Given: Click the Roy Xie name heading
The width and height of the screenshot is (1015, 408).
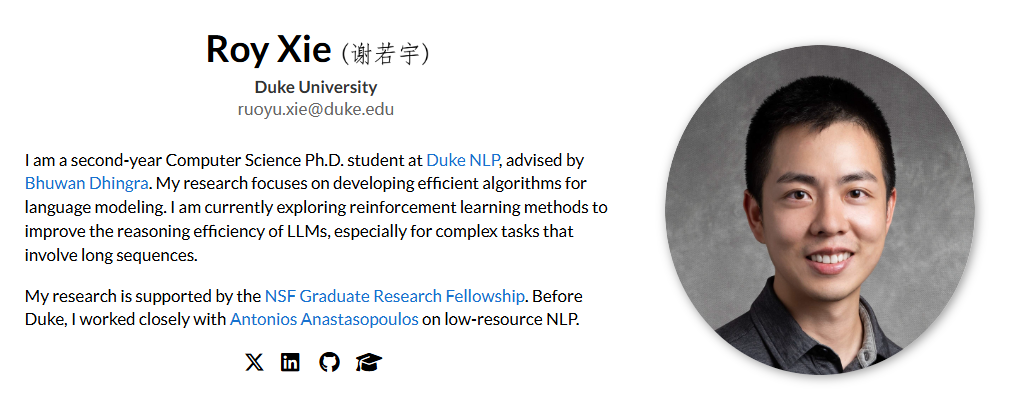Looking at the screenshot, I should pos(268,49).
